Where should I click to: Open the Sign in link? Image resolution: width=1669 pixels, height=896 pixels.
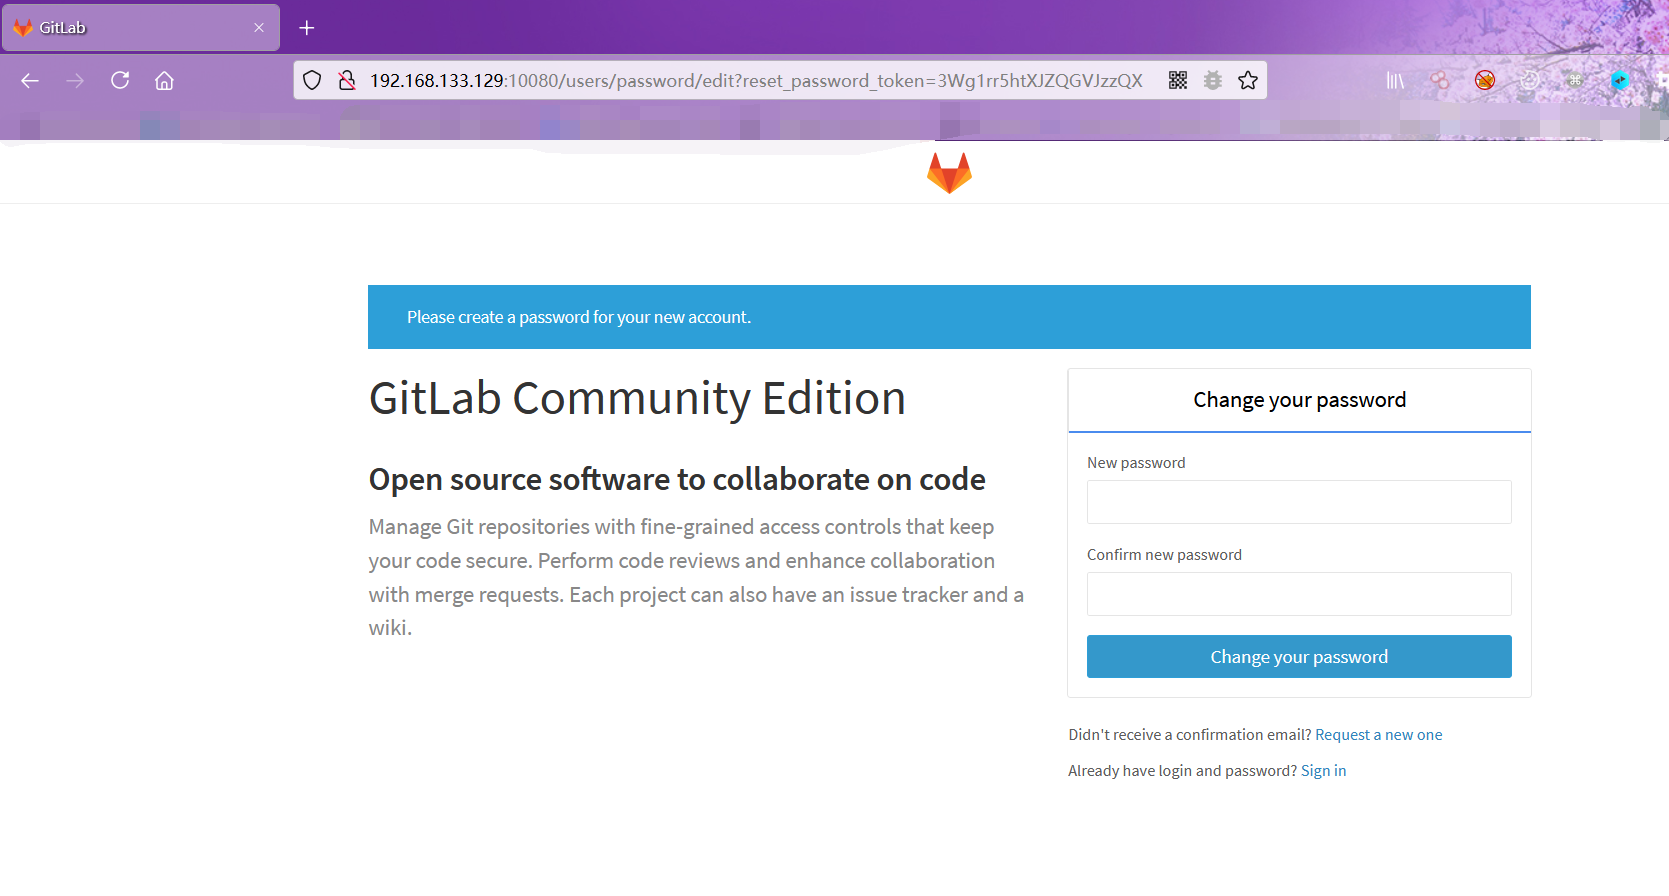(1323, 771)
